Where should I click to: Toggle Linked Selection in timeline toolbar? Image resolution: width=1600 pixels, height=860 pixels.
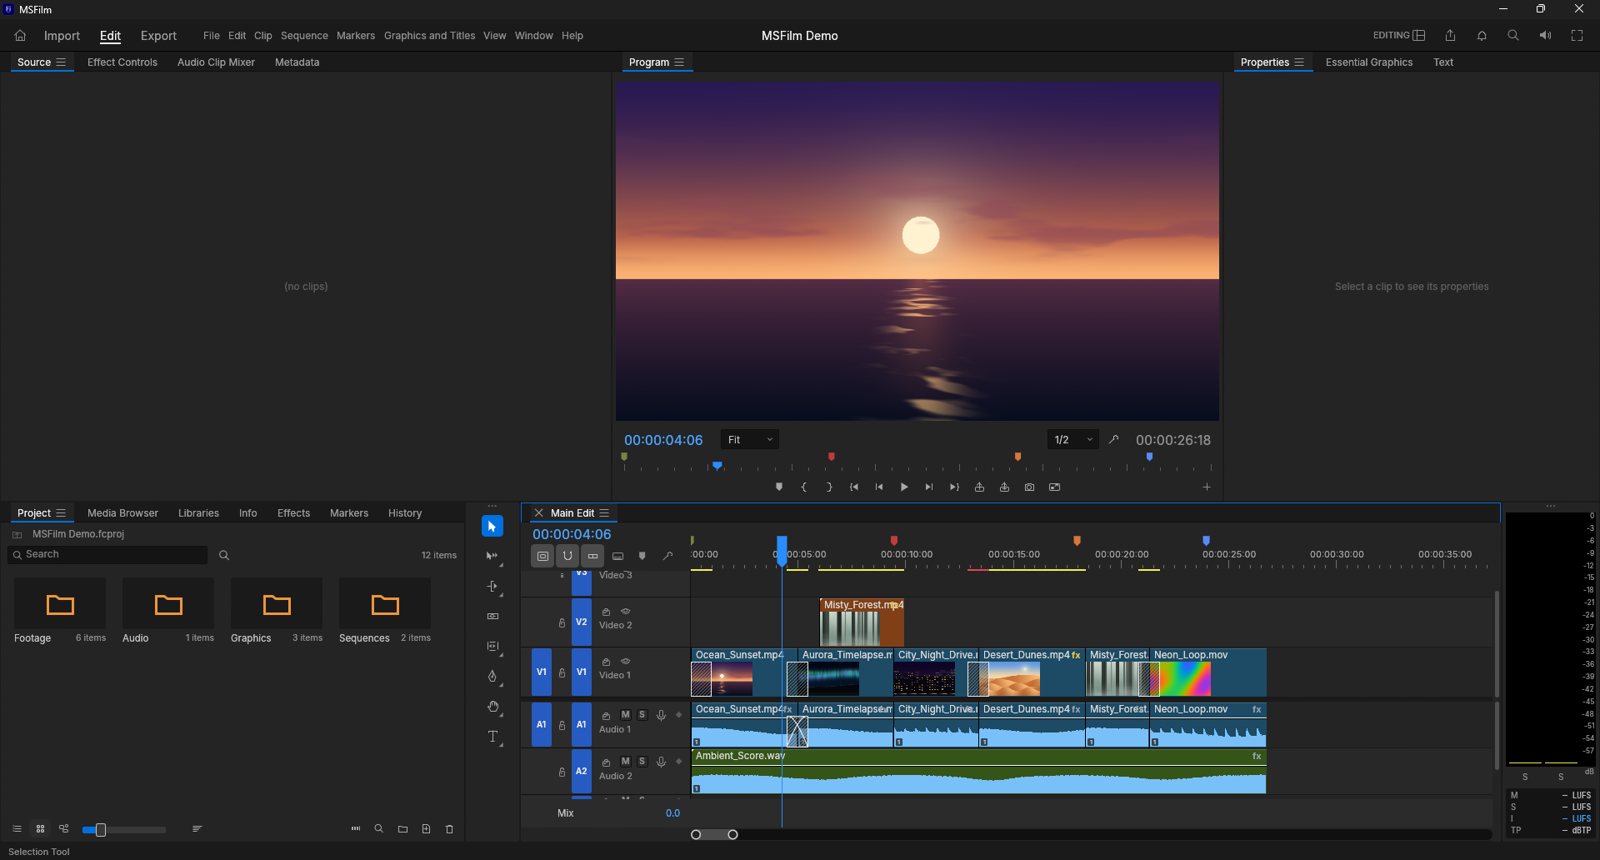pyautogui.click(x=593, y=556)
